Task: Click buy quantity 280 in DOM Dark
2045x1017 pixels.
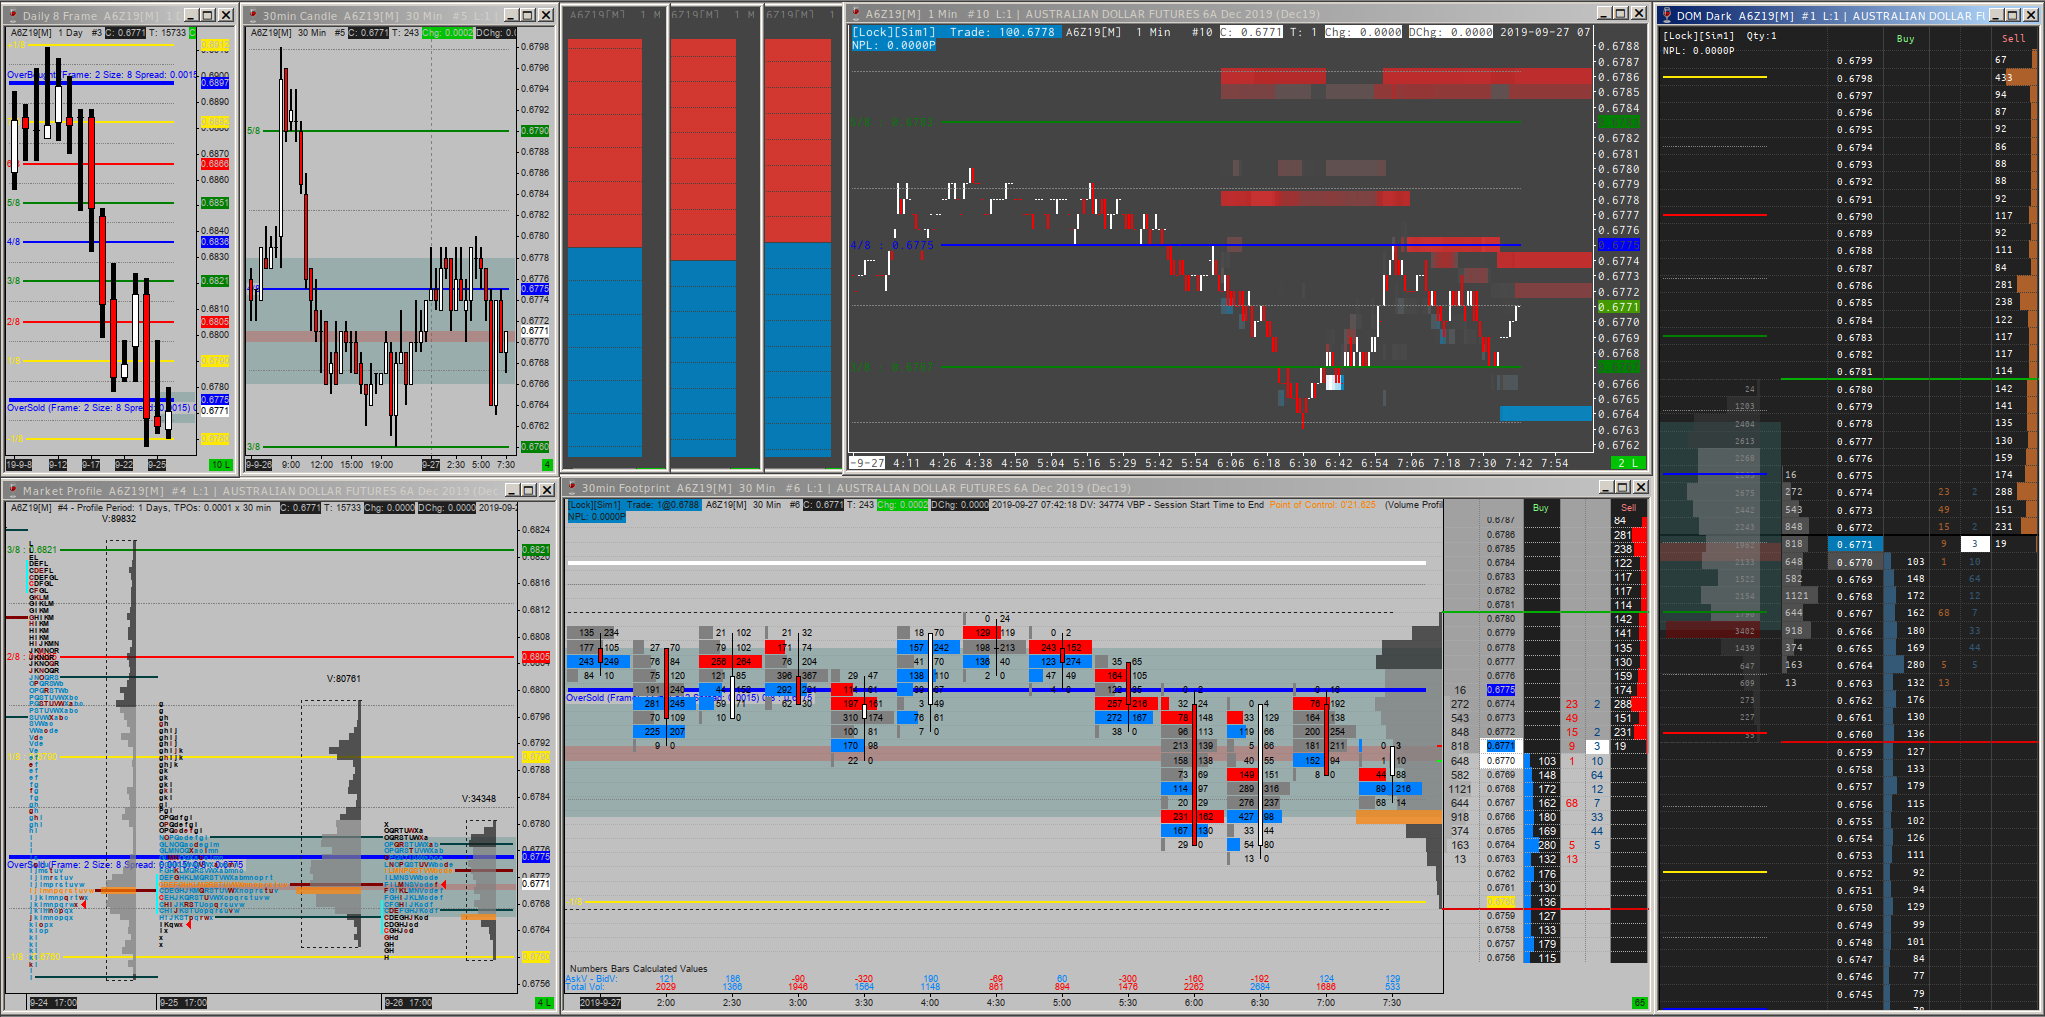Action: point(1915,664)
